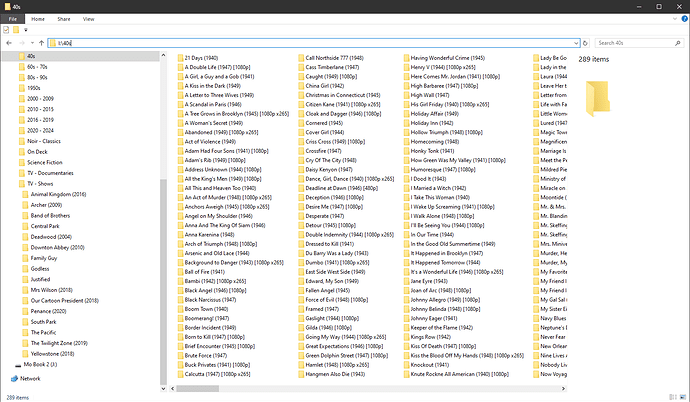This screenshot has width=690, height=402.
Task: Open the recent locations dropdown arrow
Action: [x=32, y=43]
